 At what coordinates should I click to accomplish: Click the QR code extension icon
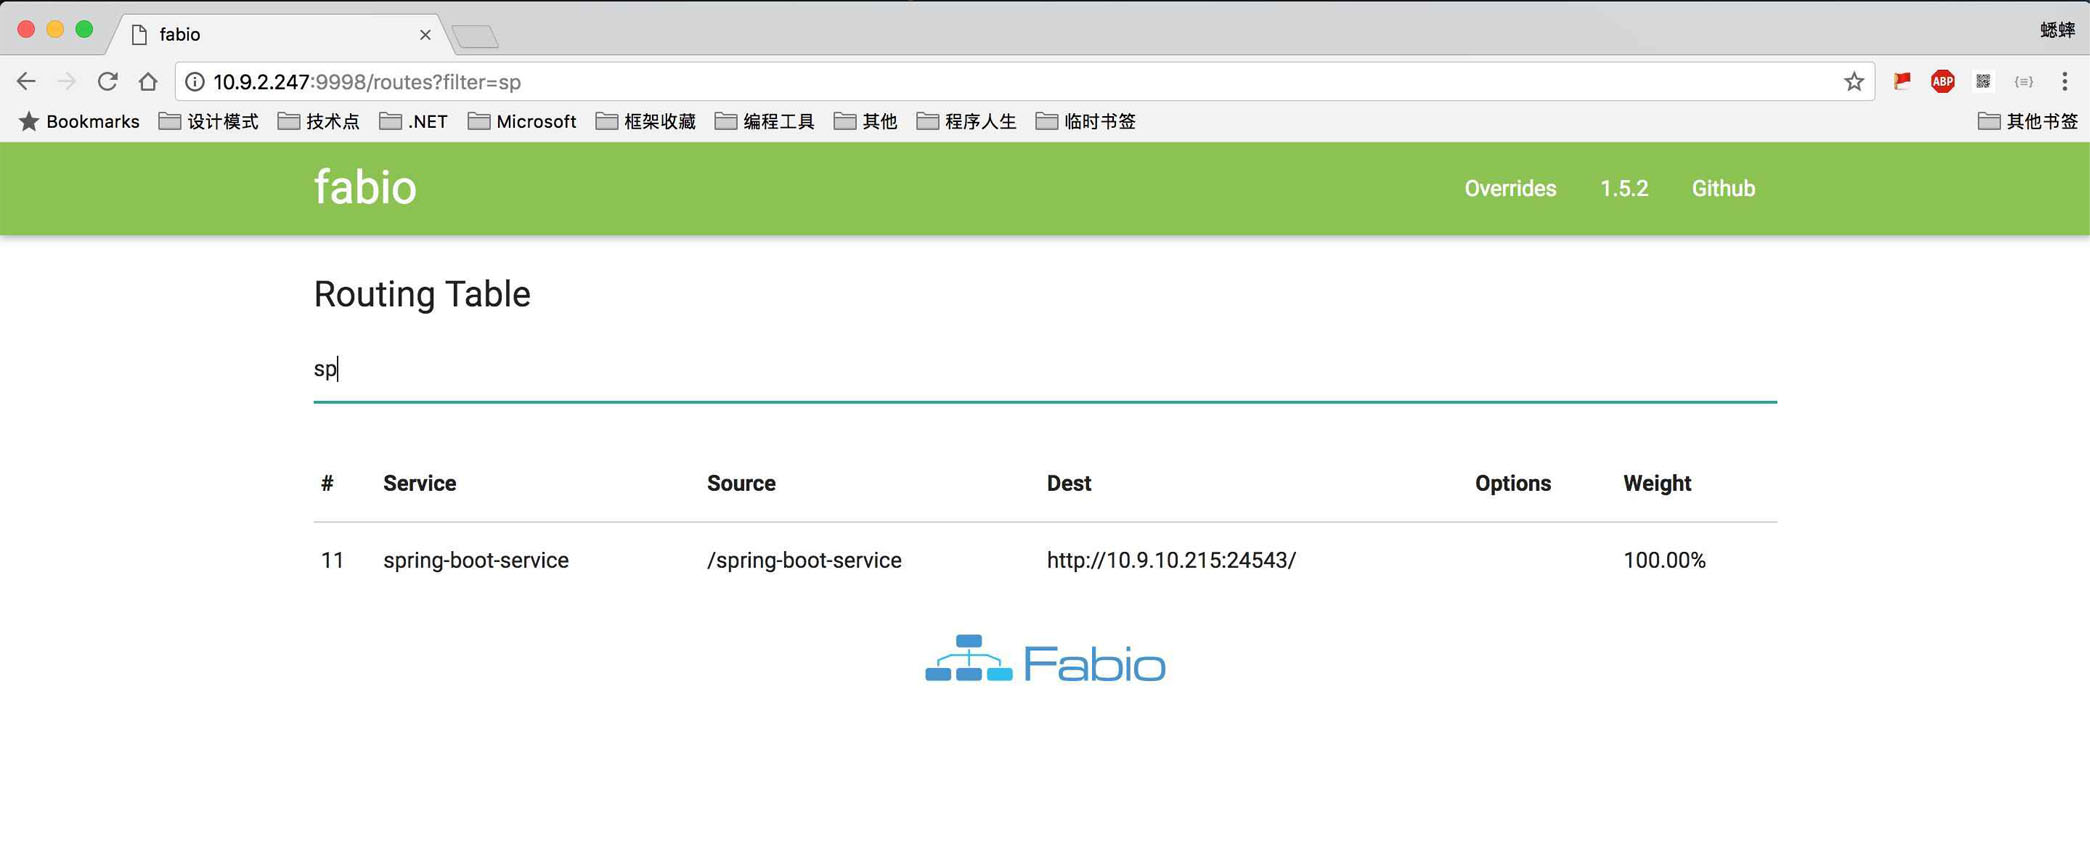[1983, 82]
